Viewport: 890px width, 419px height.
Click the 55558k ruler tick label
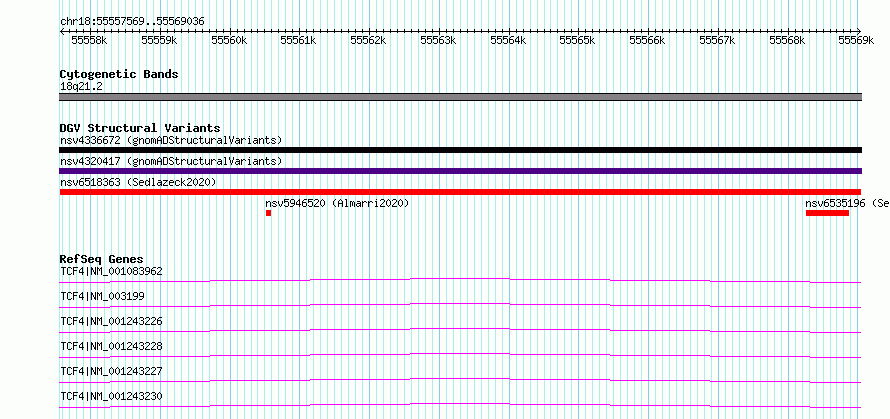90,40
